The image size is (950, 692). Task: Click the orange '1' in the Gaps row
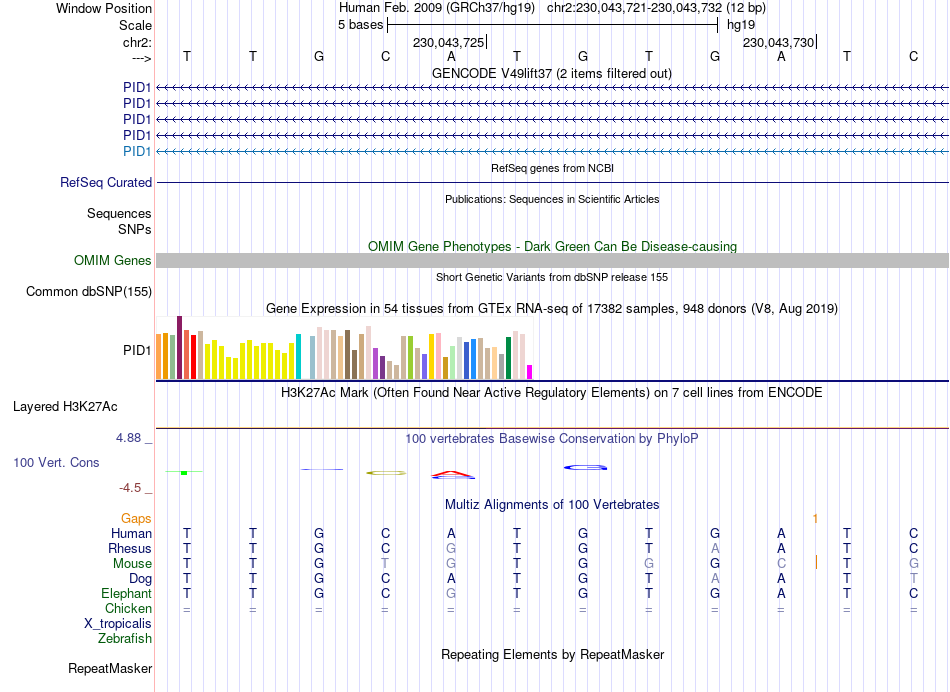click(815, 519)
